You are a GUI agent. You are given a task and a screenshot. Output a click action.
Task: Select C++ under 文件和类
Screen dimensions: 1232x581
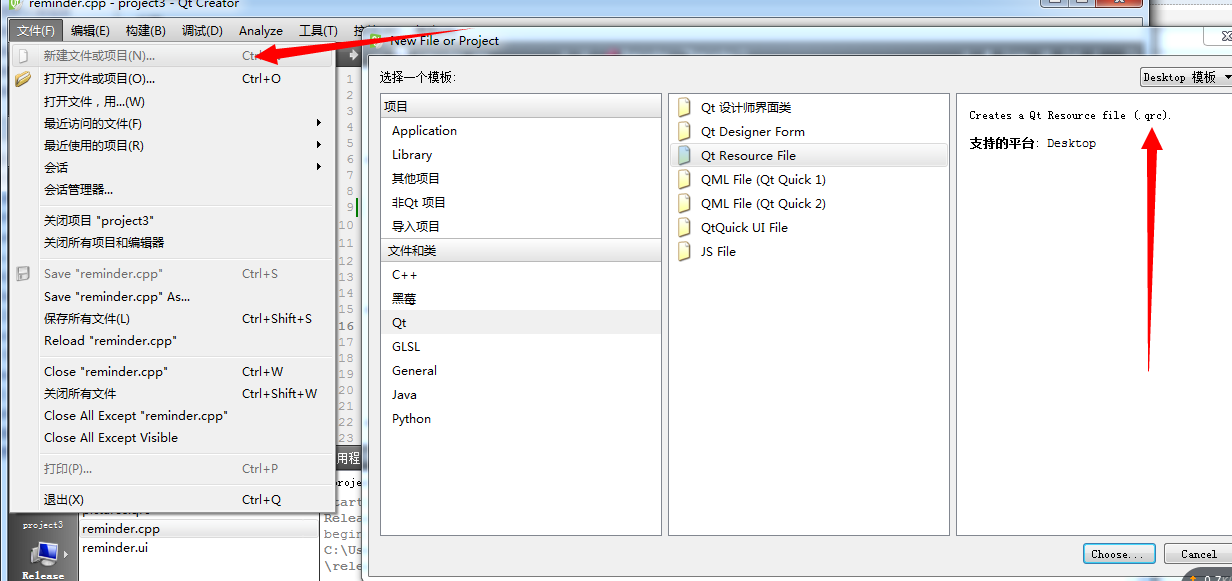pos(521,275)
